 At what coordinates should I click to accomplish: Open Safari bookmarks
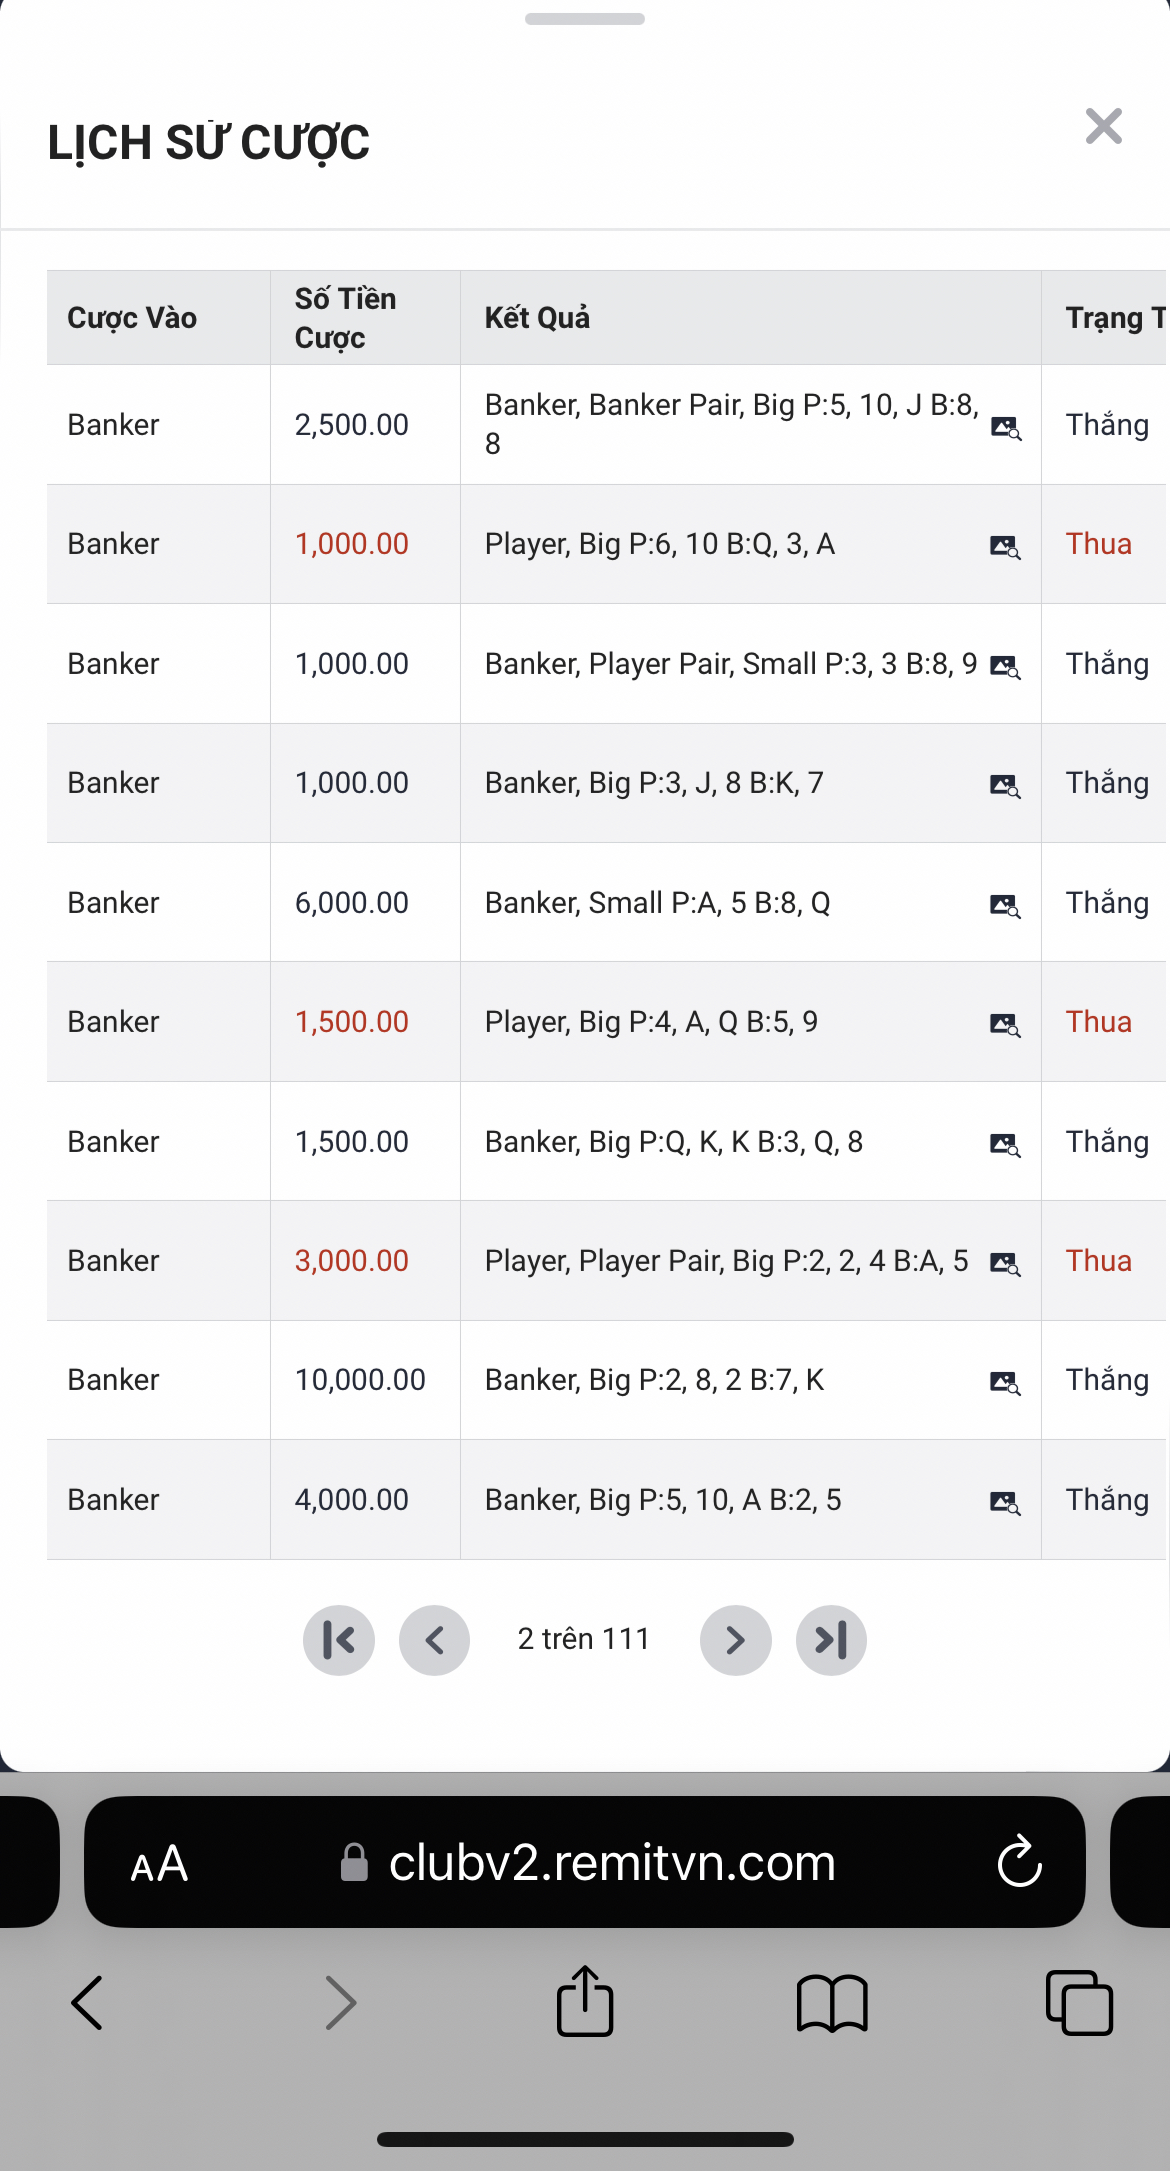(832, 2003)
